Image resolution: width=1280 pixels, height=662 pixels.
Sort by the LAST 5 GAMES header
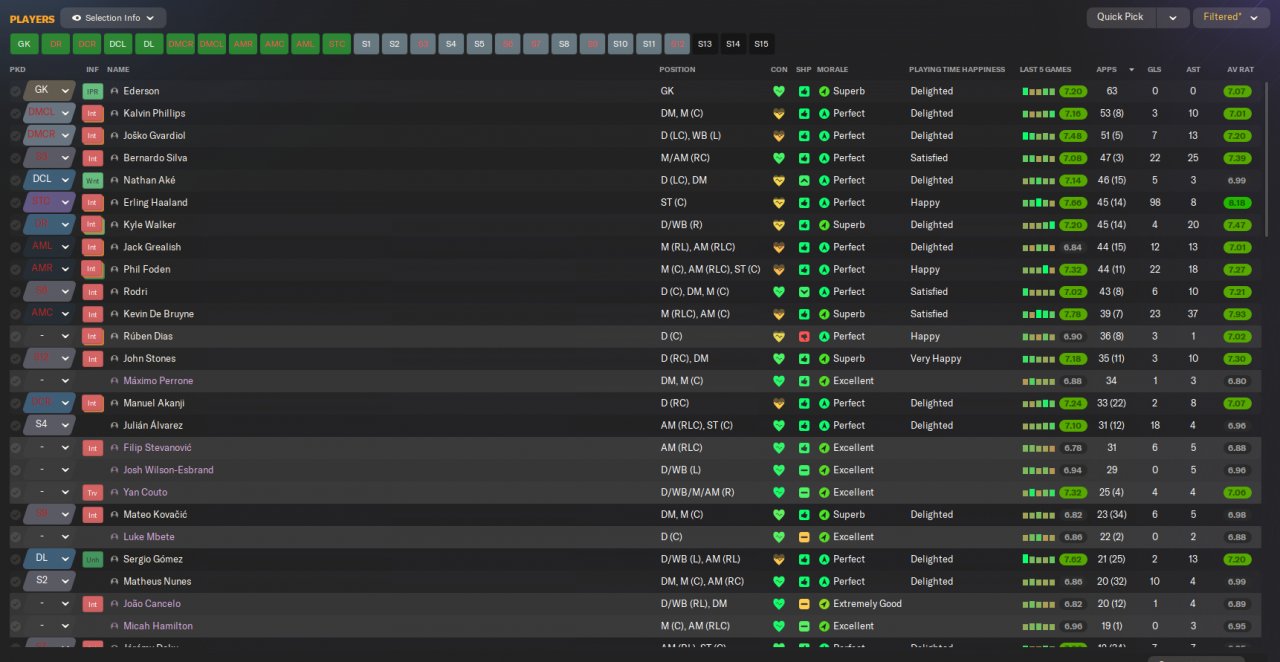tap(1045, 70)
